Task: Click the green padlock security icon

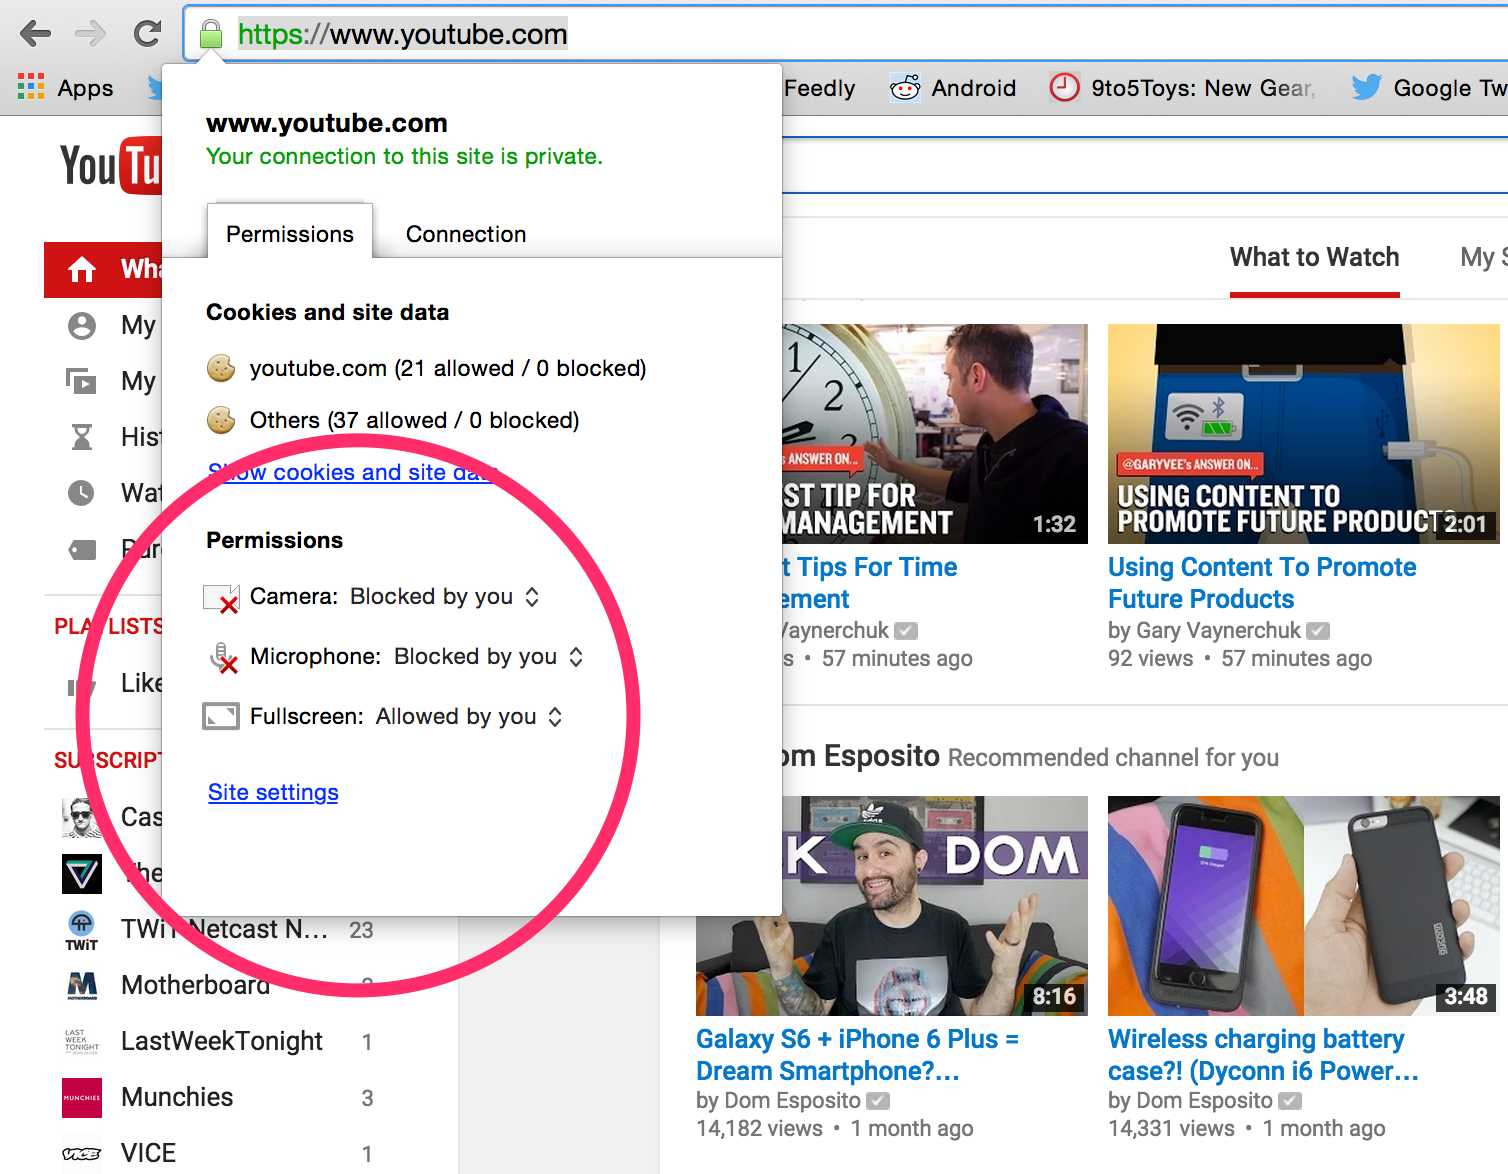Action: (210, 35)
